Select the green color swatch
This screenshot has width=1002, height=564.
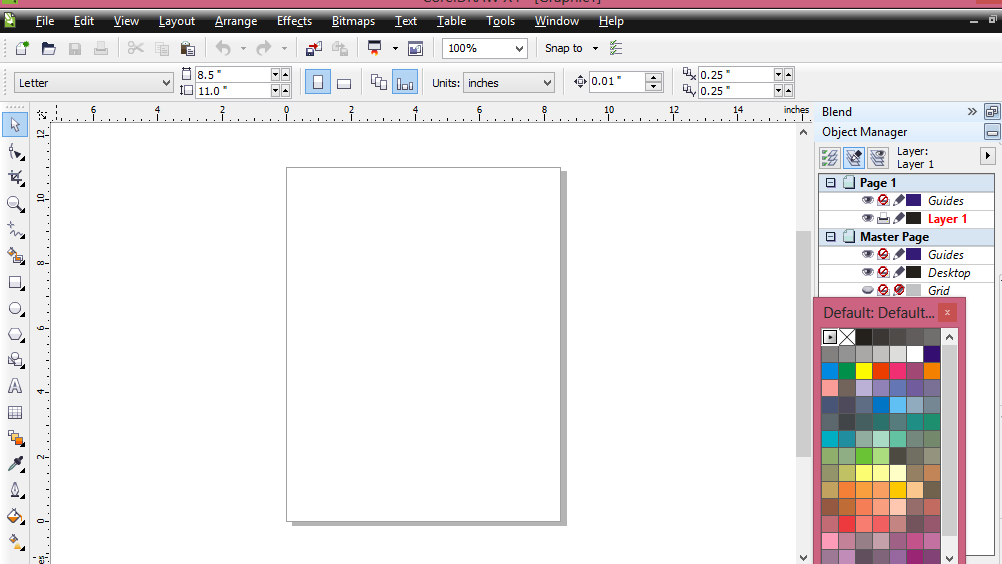[847, 370]
